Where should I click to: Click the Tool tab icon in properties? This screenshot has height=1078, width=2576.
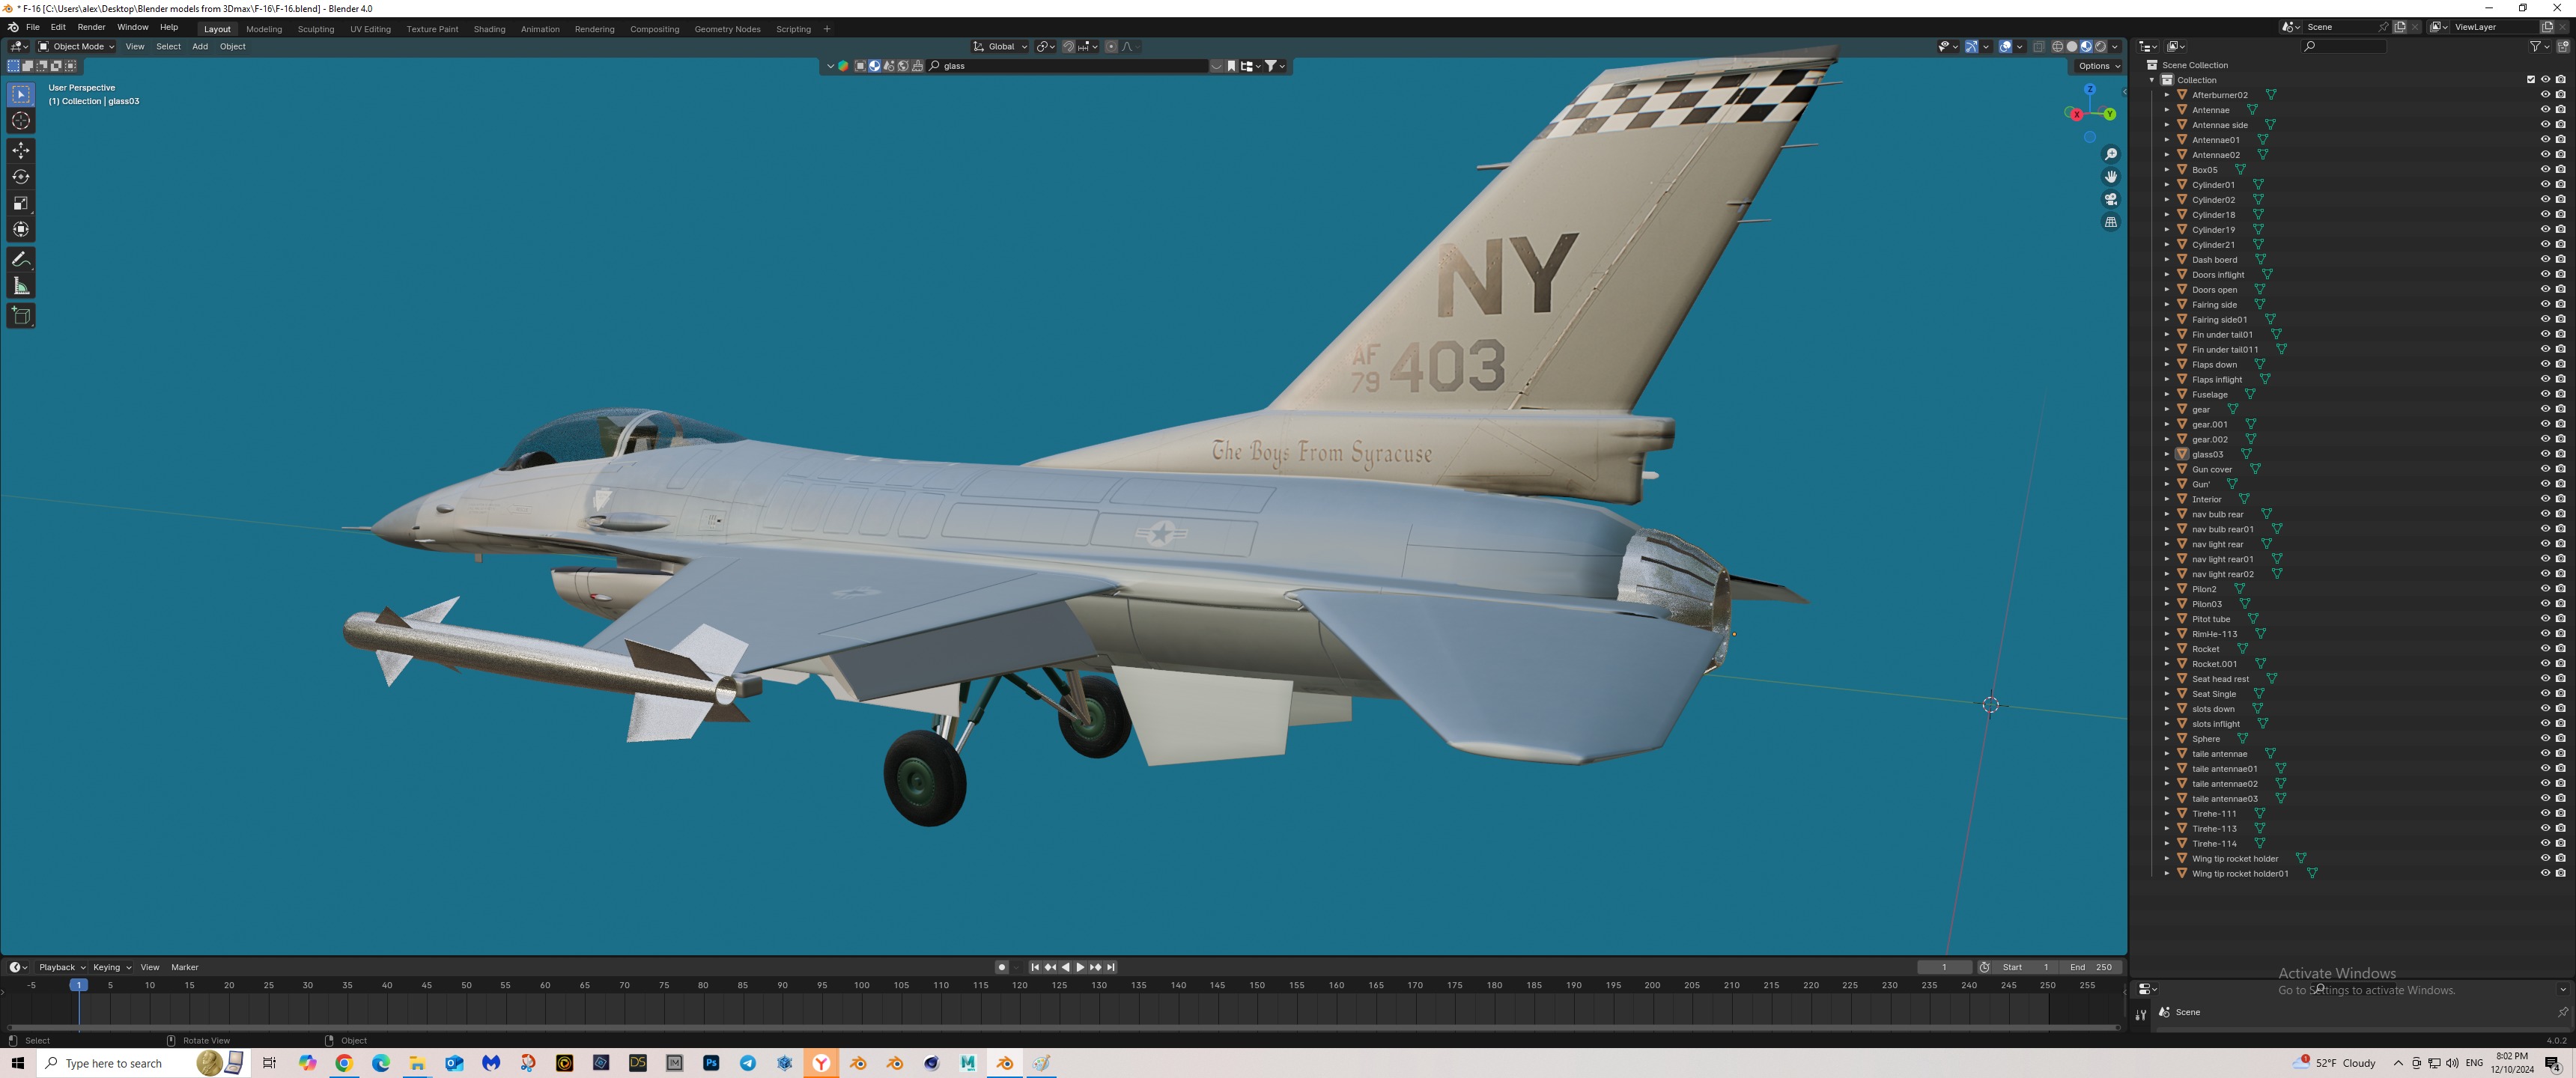pos(2141,1014)
